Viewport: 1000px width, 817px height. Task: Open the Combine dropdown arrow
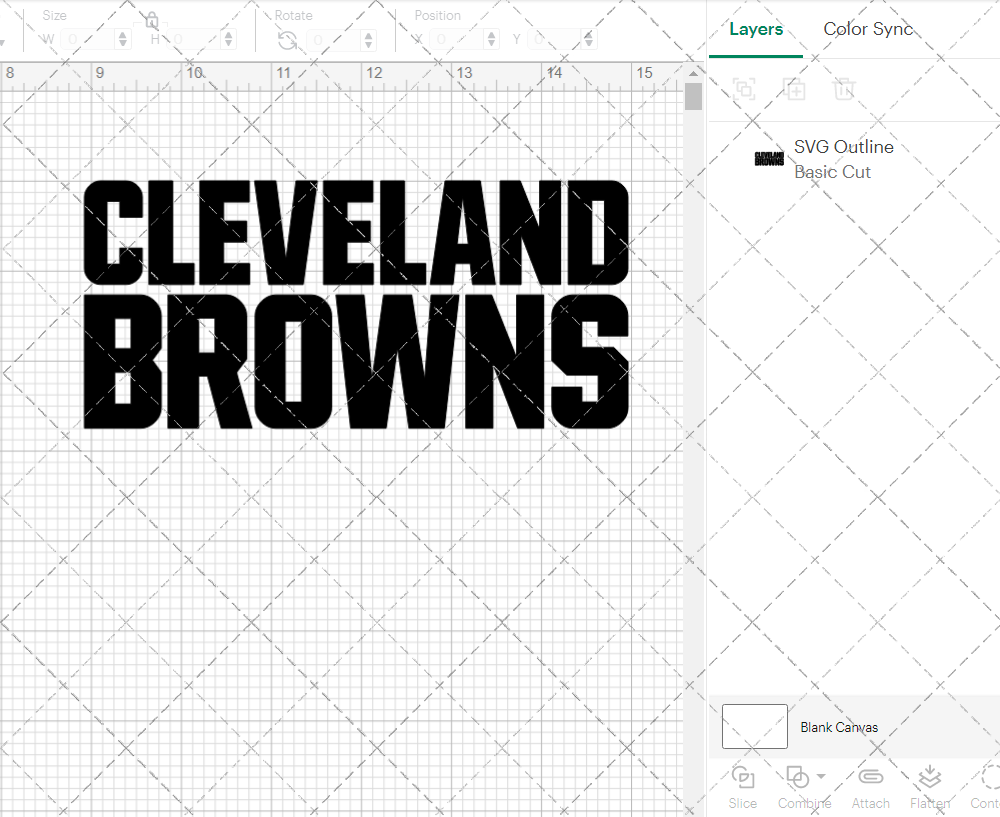click(821, 776)
